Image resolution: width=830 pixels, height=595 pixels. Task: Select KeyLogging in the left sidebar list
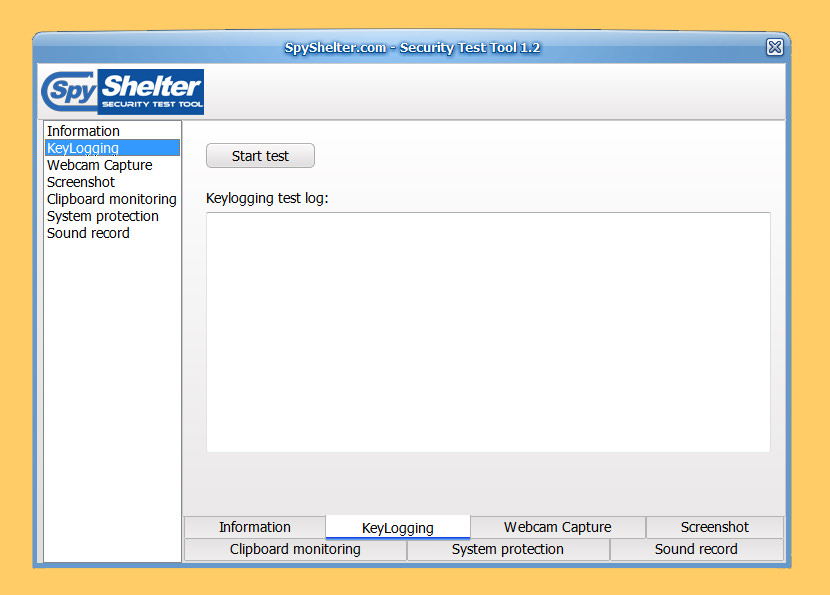click(83, 148)
